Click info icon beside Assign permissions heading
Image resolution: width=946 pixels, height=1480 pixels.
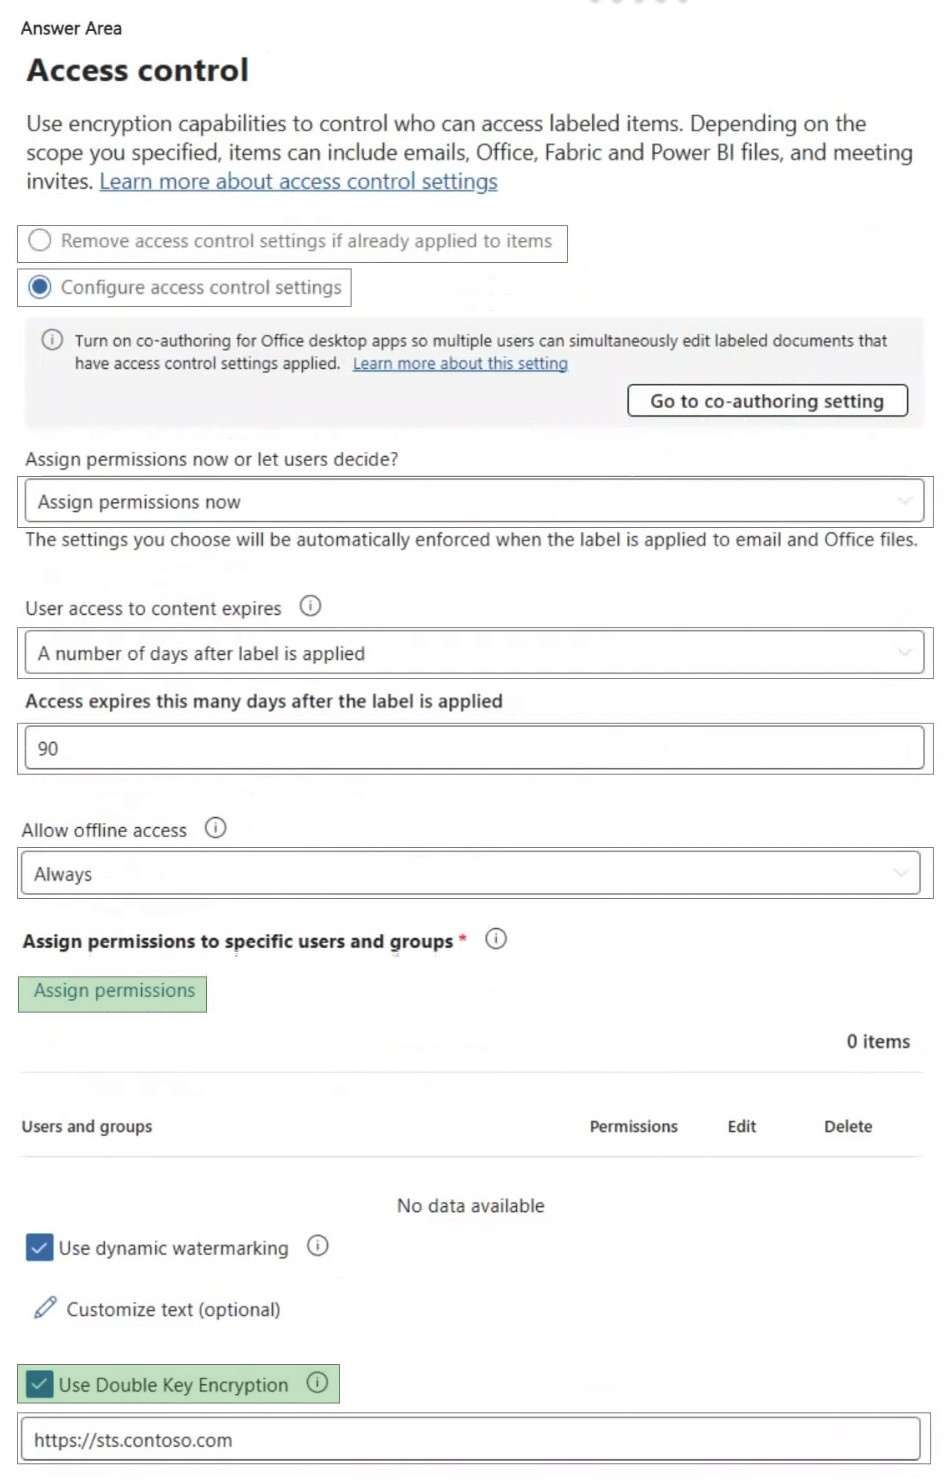click(496, 939)
